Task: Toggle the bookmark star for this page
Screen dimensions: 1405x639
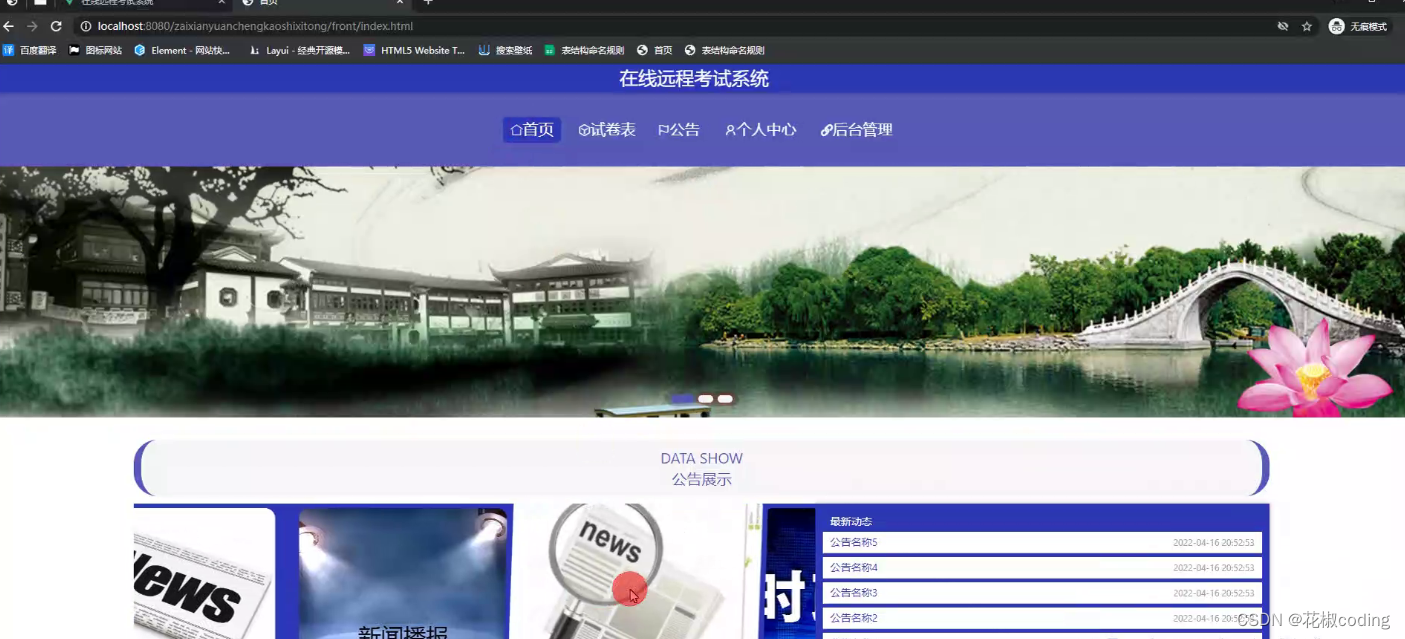Action: pos(1307,26)
